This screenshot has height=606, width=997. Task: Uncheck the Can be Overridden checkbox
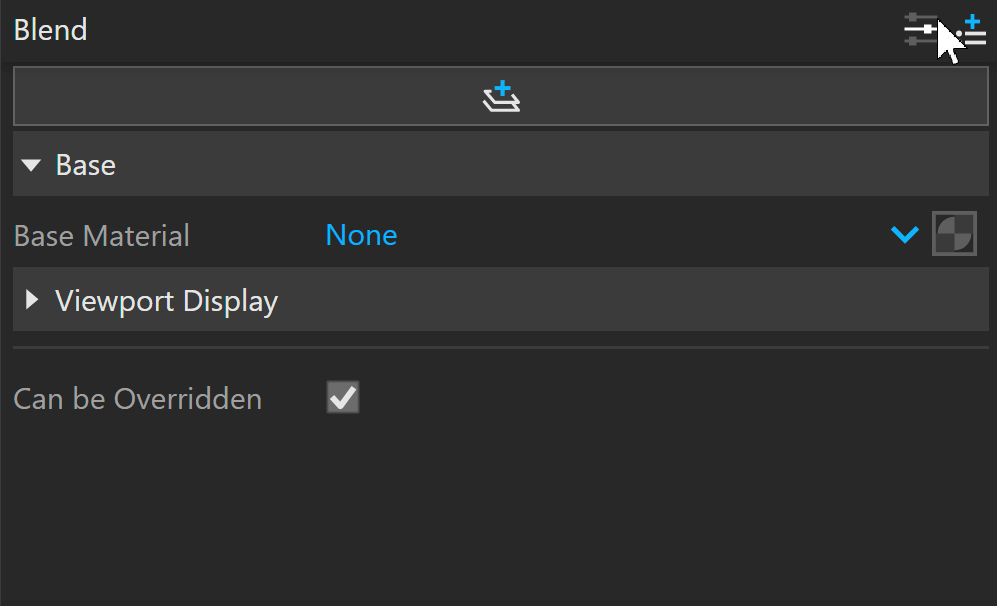(343, 397)
